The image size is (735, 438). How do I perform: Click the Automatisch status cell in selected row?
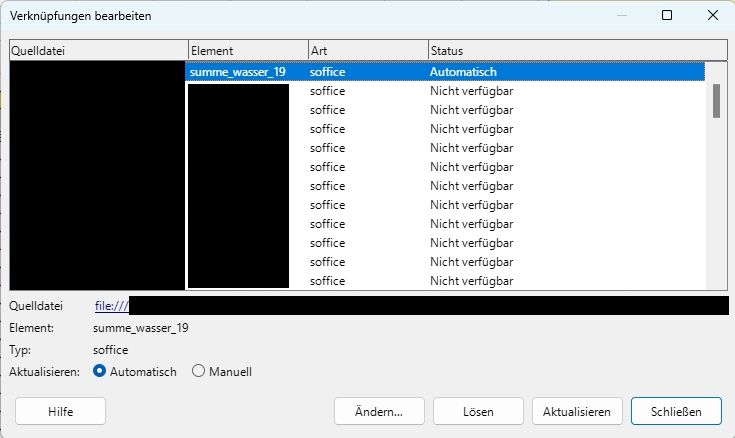point(463,72)
